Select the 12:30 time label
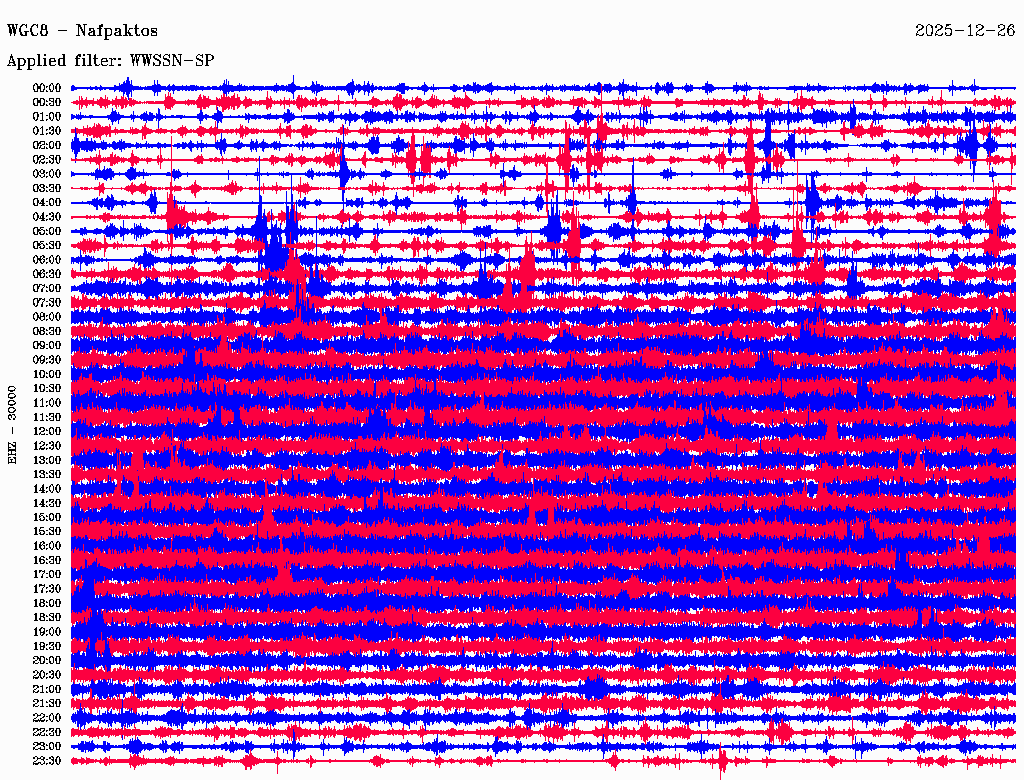 click(47, 446)
